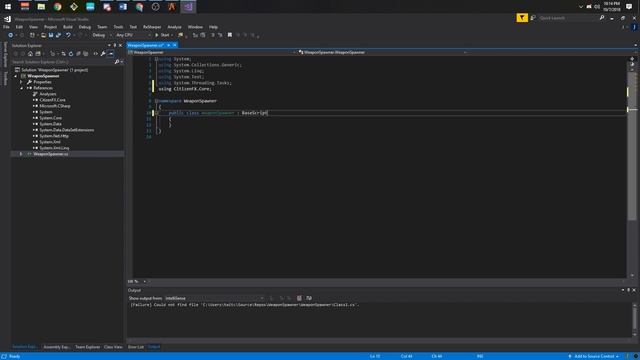The width and height of the screenshot is (640, 360).
Task: Toggle Word Wrap in the Output panel
Action: pos(309,298)
